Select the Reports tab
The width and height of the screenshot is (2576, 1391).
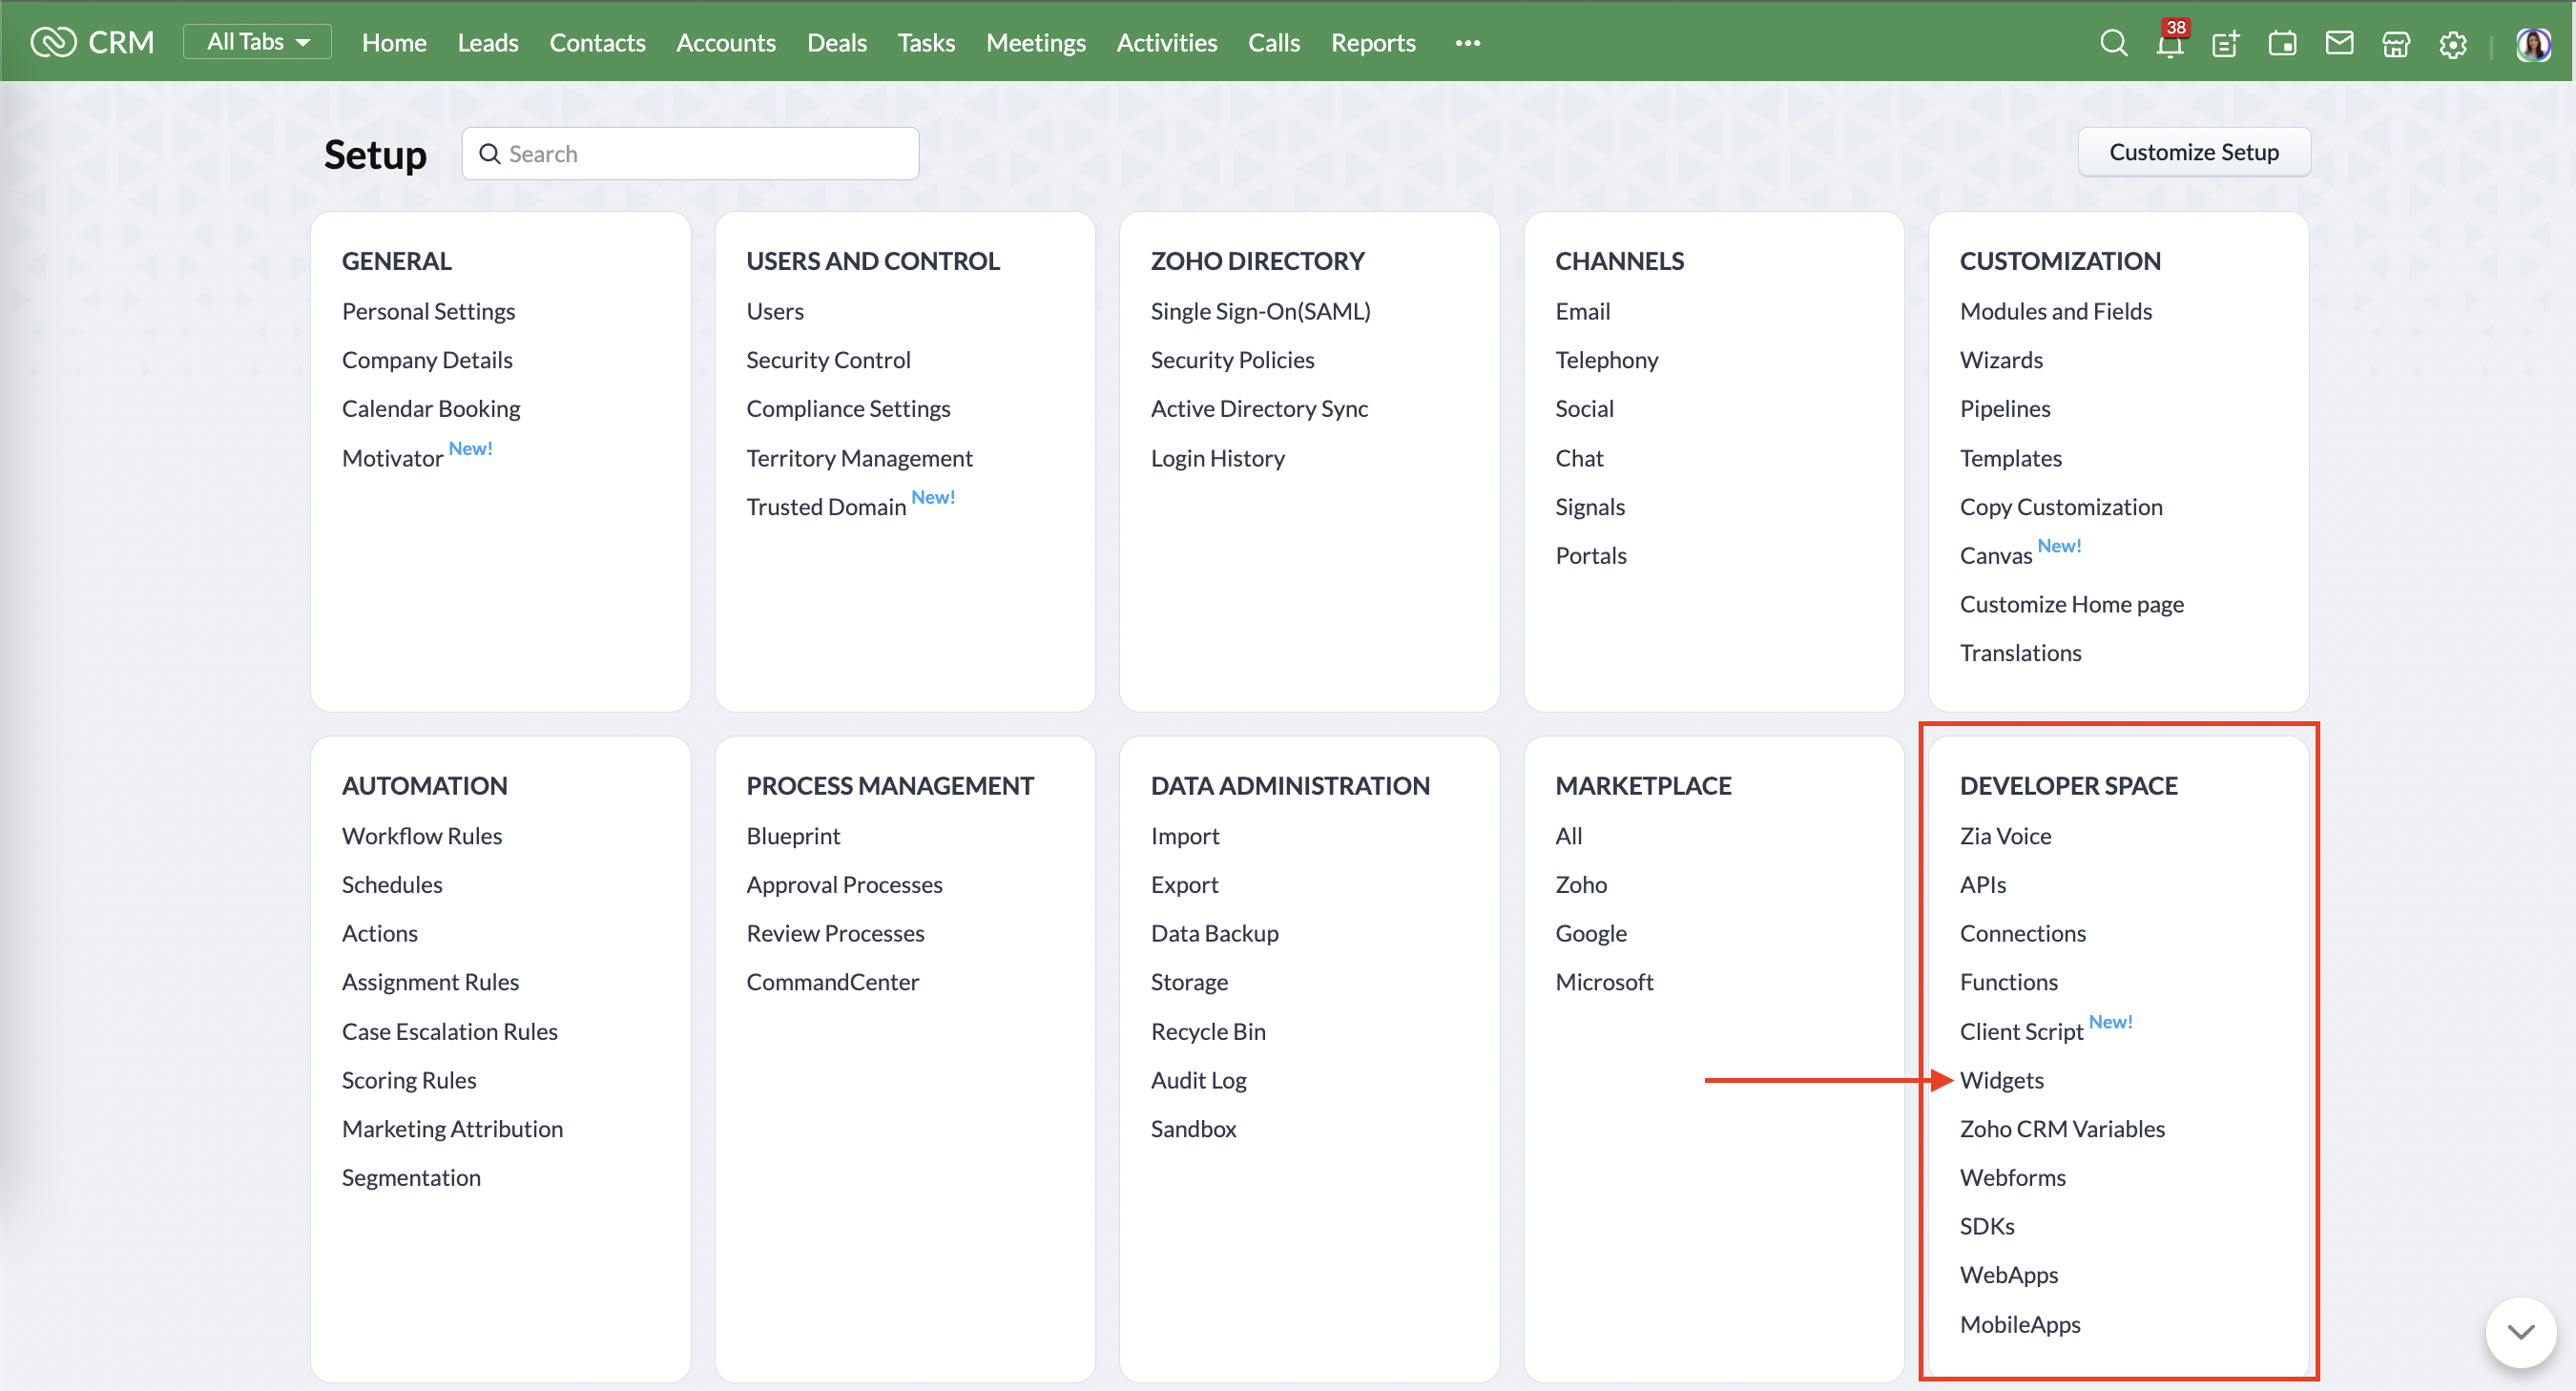tap(1373, 43)
